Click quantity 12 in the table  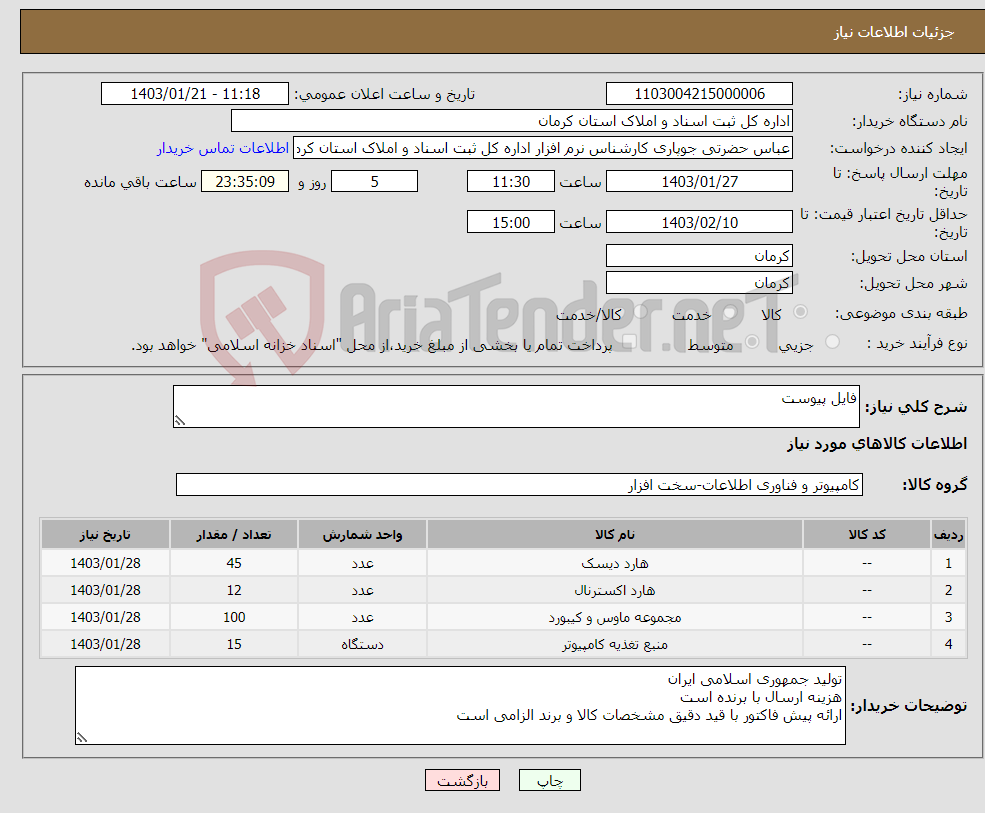tap(234, 590)
